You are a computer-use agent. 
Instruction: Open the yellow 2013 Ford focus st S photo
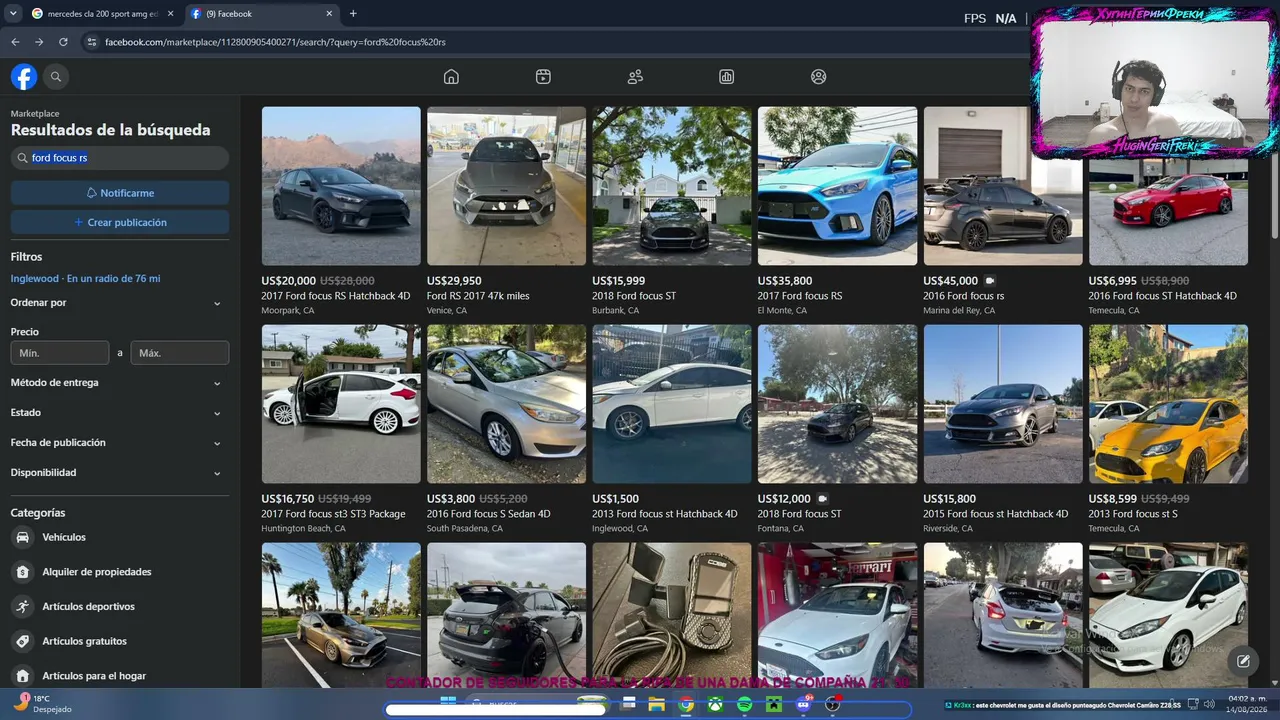[1168, 404]
